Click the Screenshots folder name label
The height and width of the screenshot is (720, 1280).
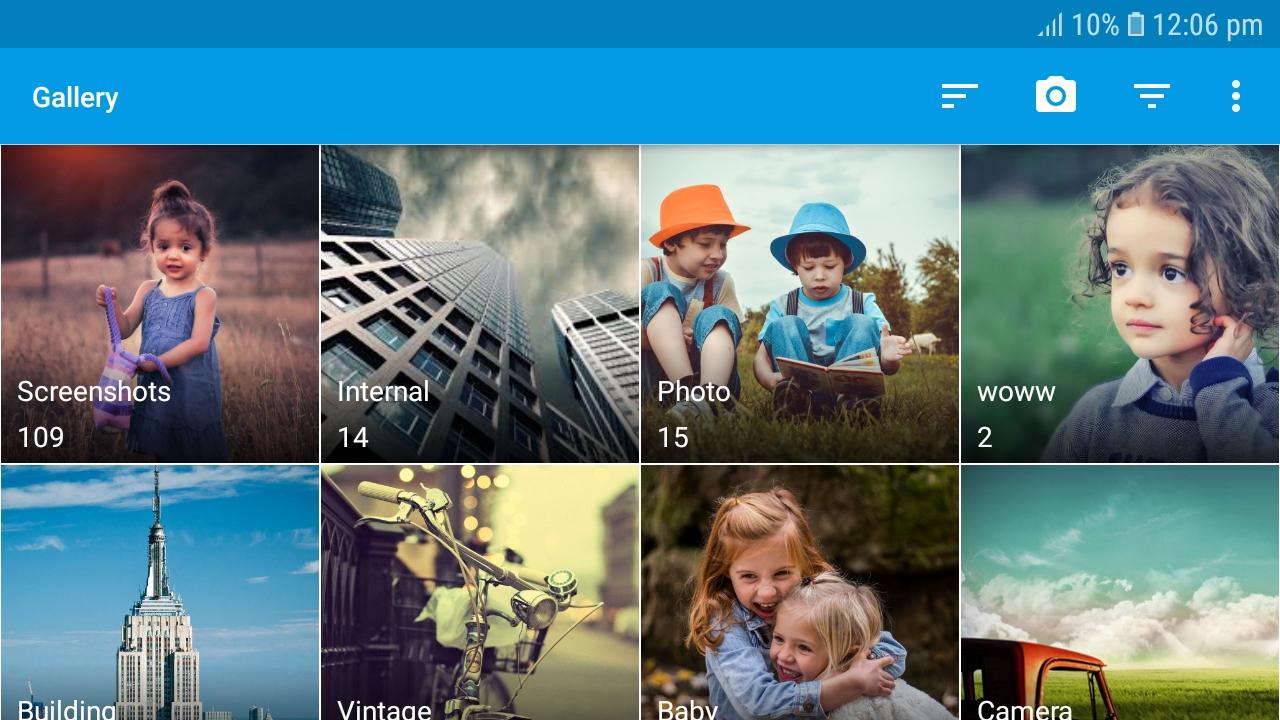coord(94,391)
